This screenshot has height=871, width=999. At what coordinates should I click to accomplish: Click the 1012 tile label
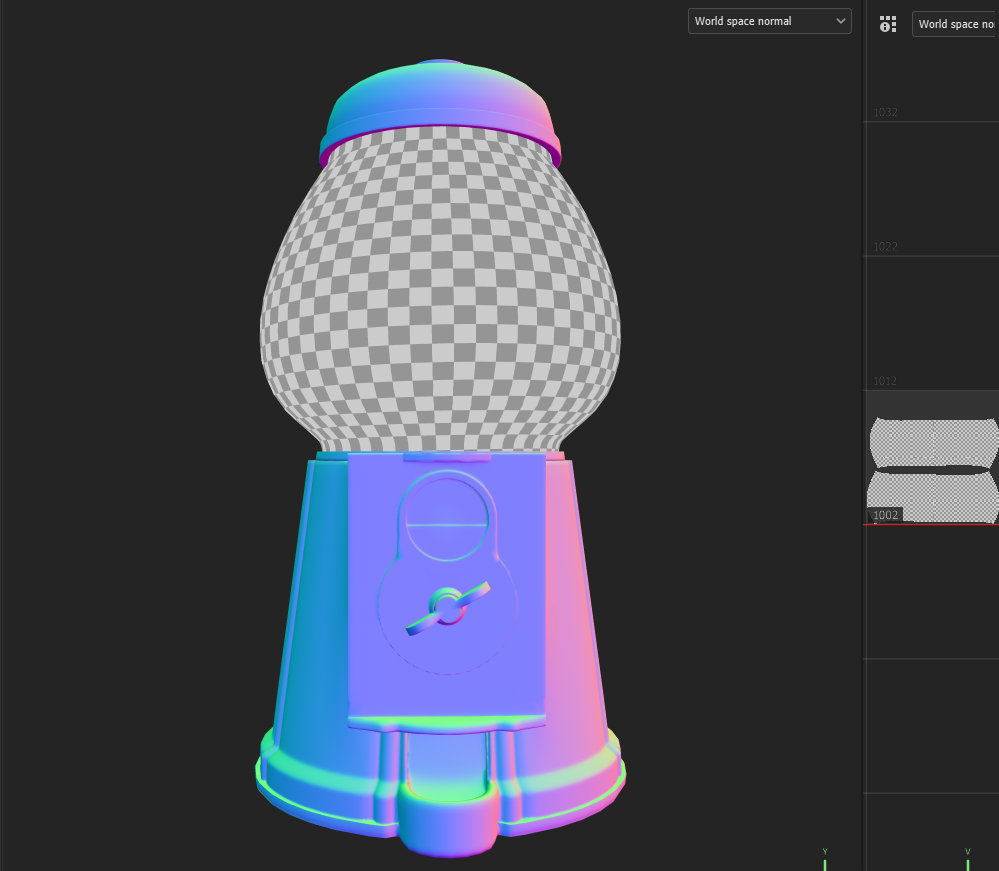click(x=884, y=381)
